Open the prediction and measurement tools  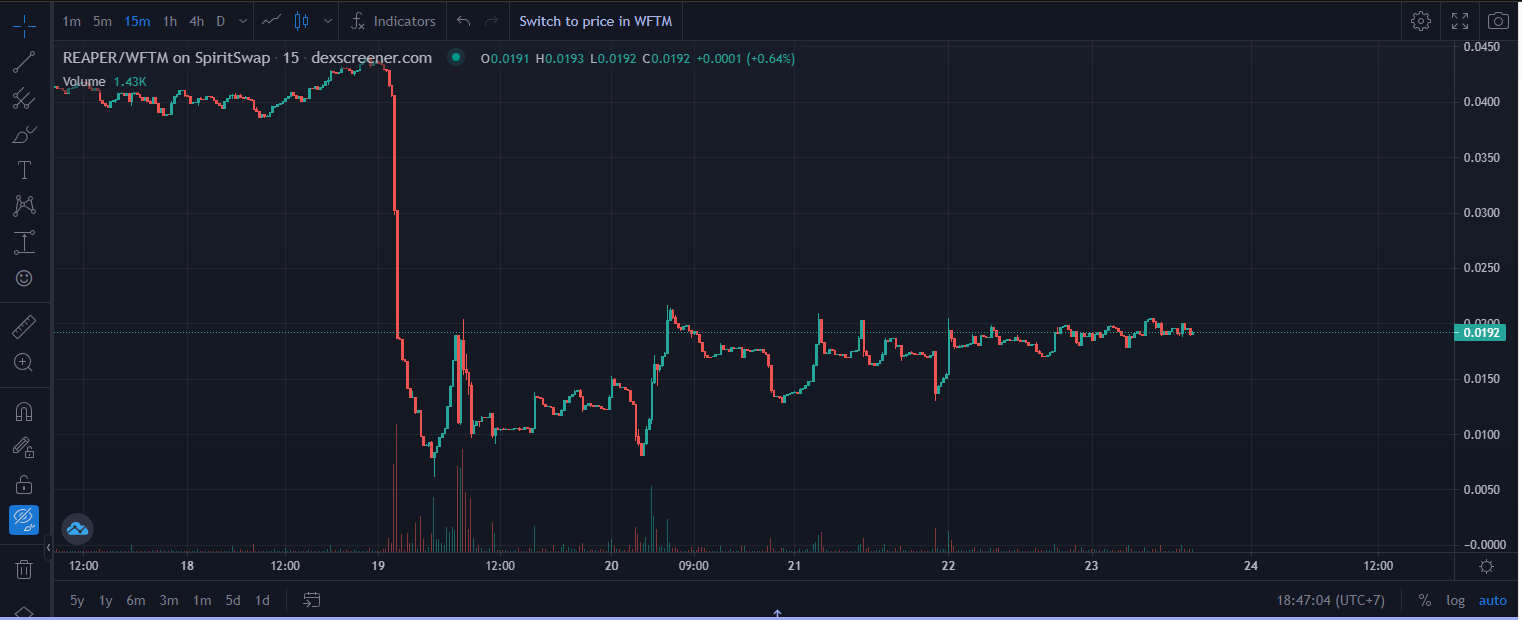click(24, 242)
